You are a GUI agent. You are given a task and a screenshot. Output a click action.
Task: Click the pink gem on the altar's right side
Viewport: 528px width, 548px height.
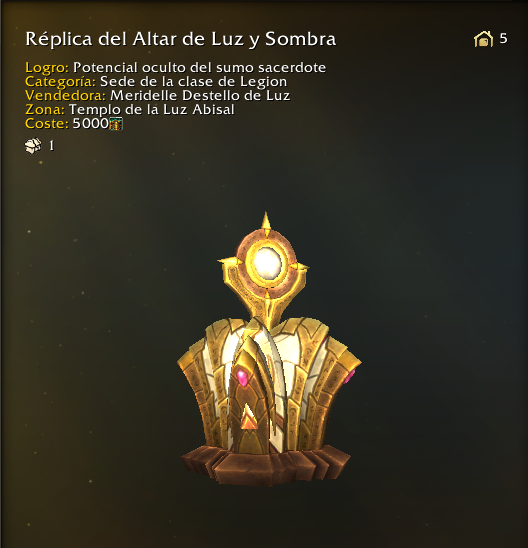click(x=350, y=376)
